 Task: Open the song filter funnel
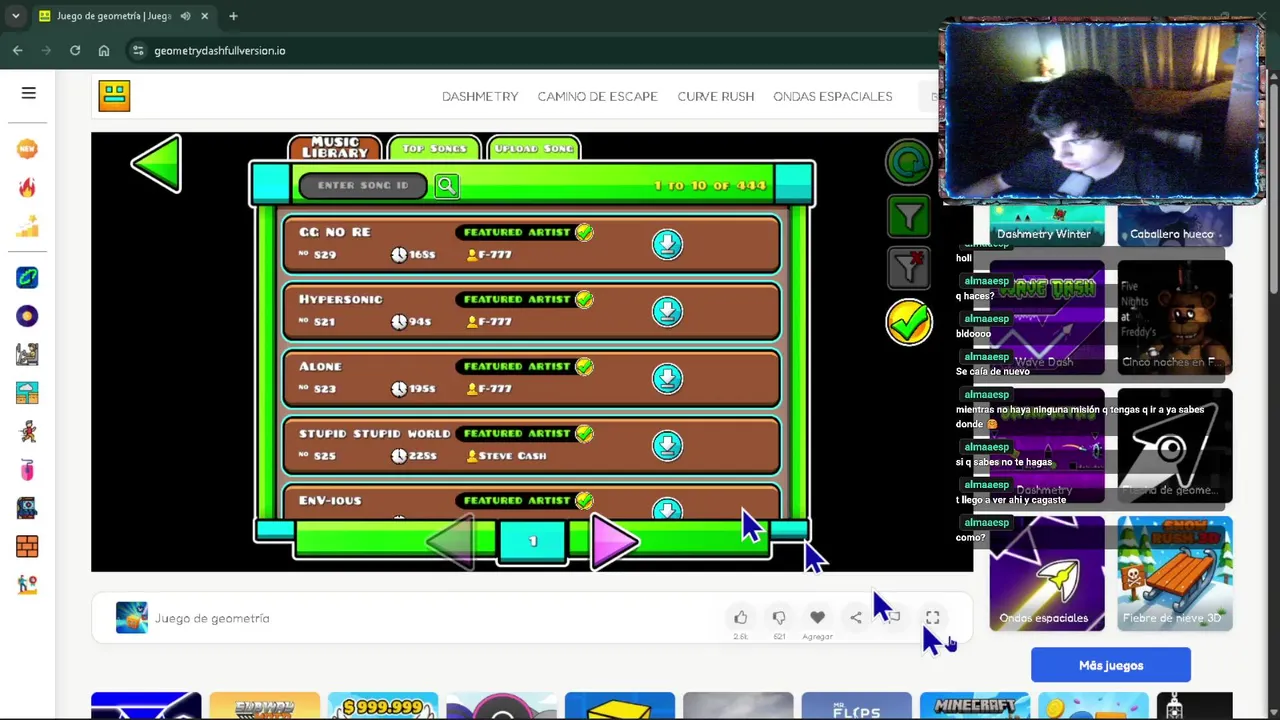coord(908,217)
